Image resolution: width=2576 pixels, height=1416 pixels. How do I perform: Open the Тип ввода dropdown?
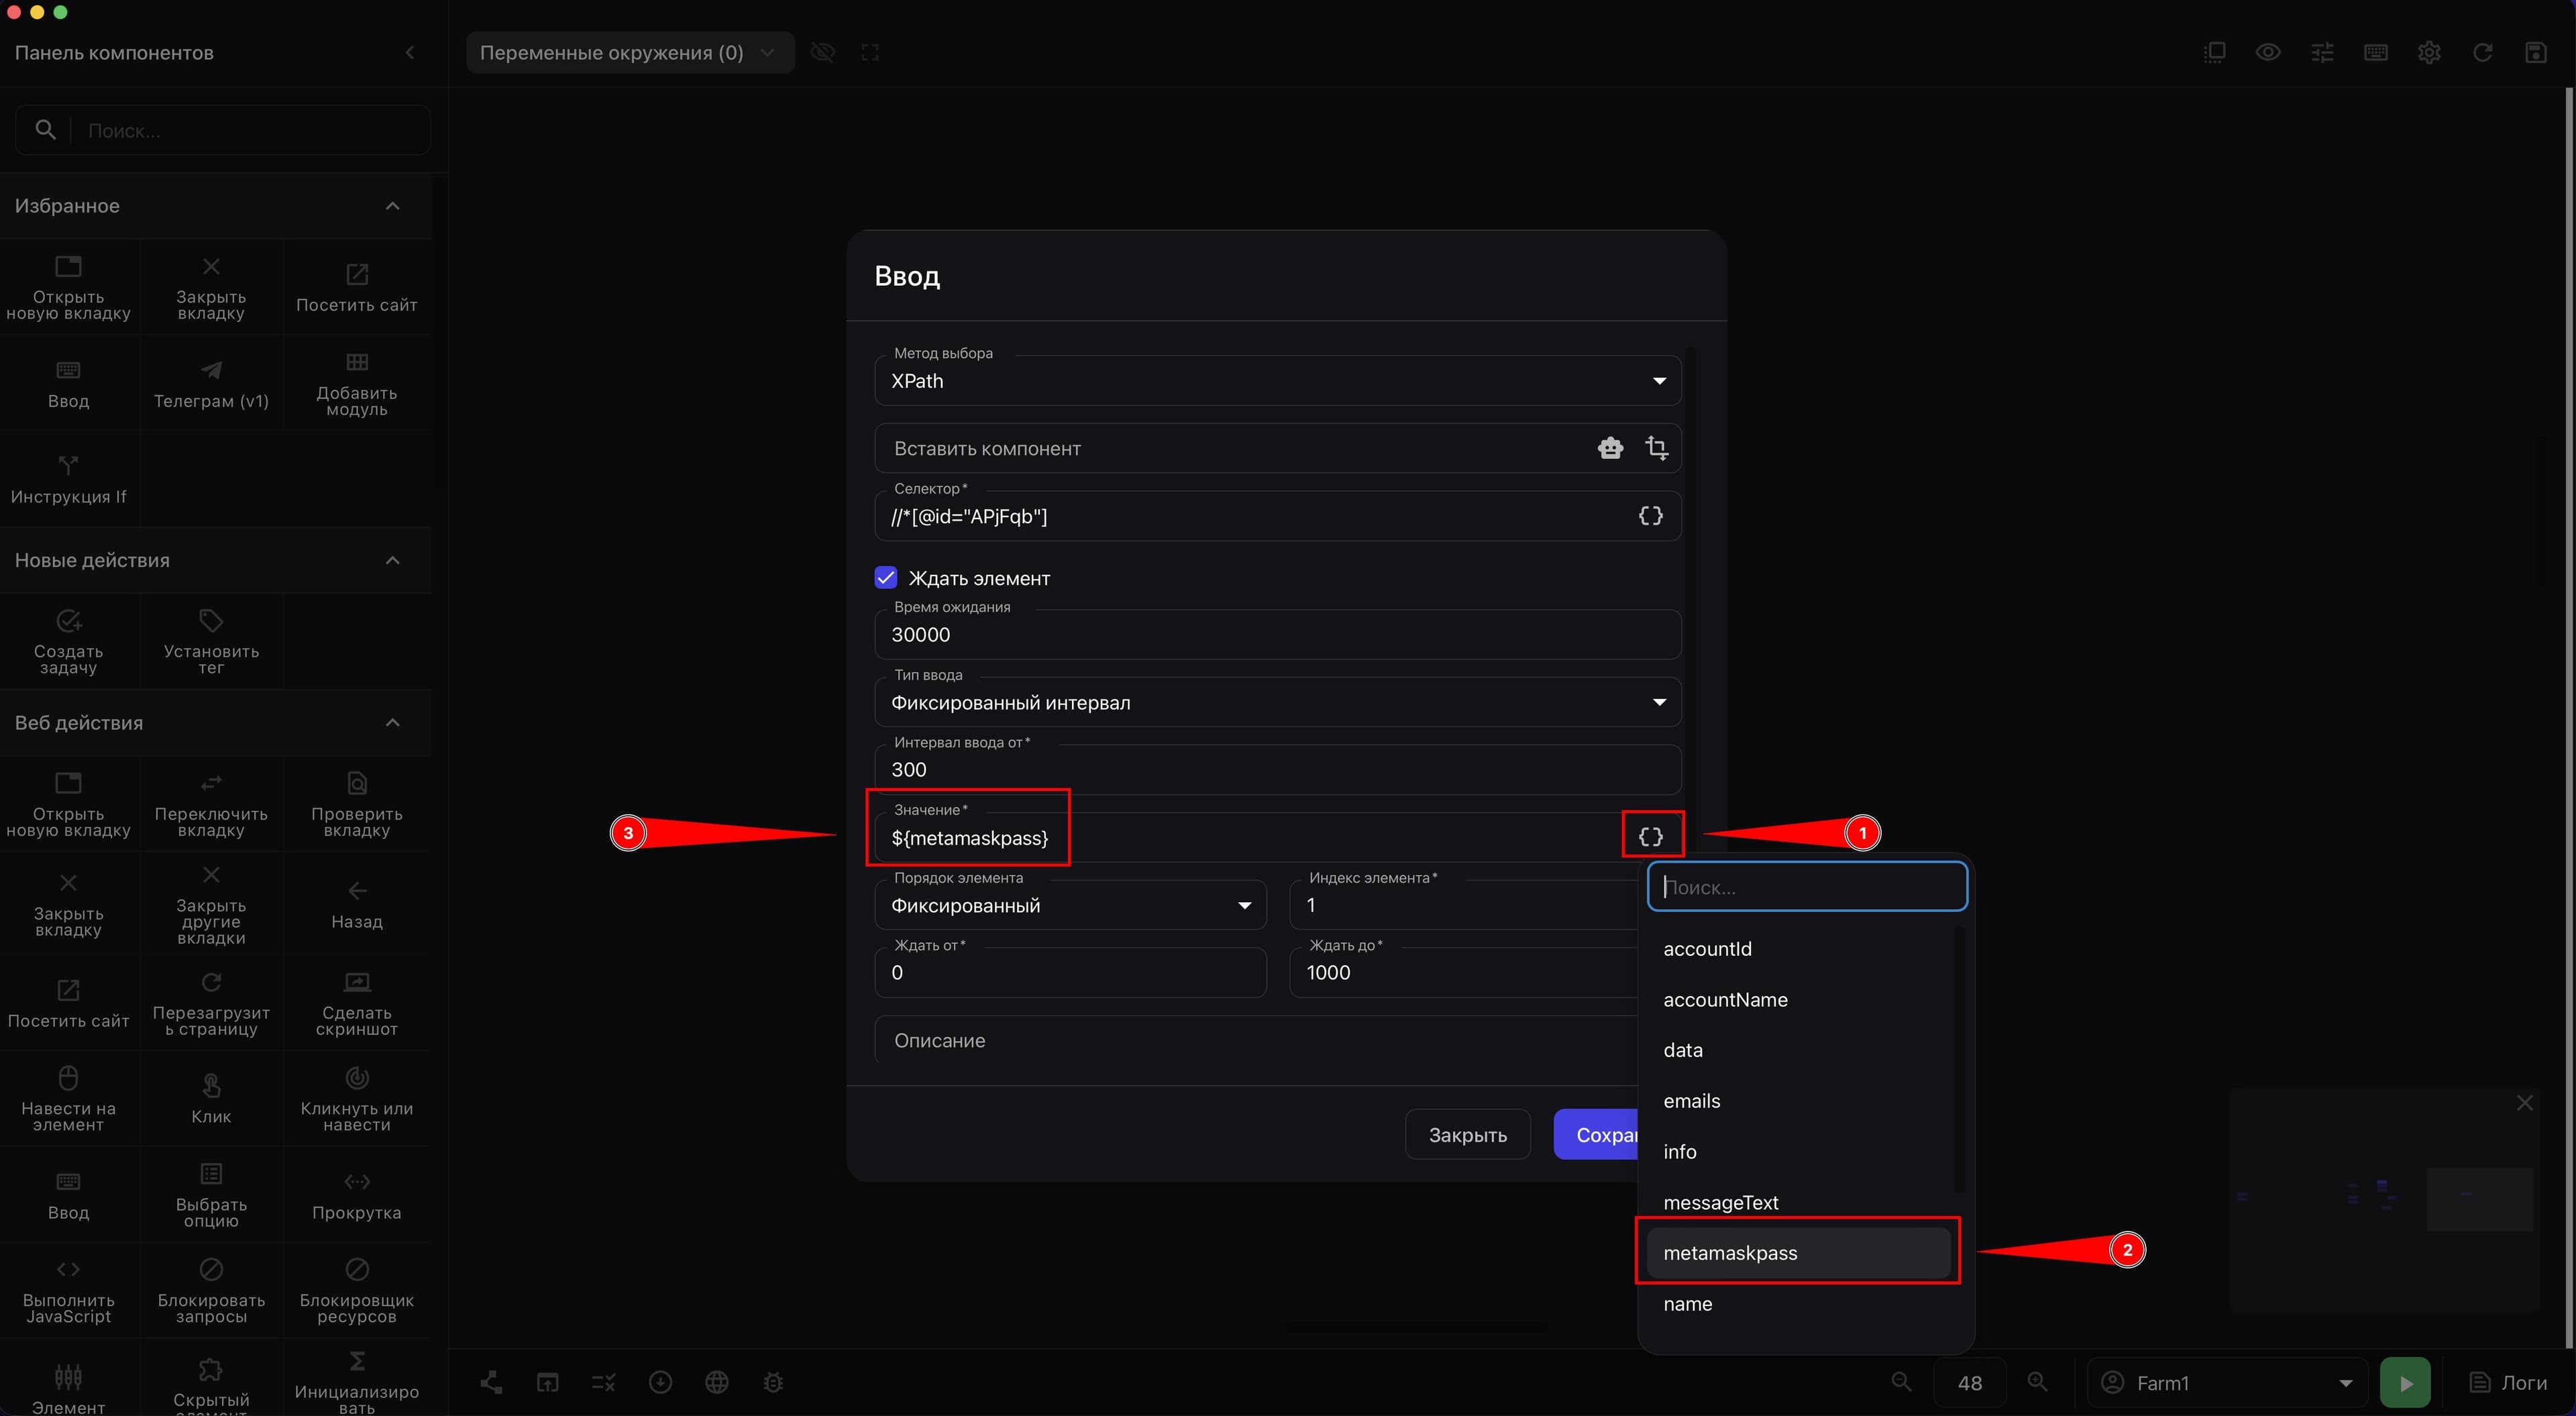pyautogui.click(x=1277, y=702)
